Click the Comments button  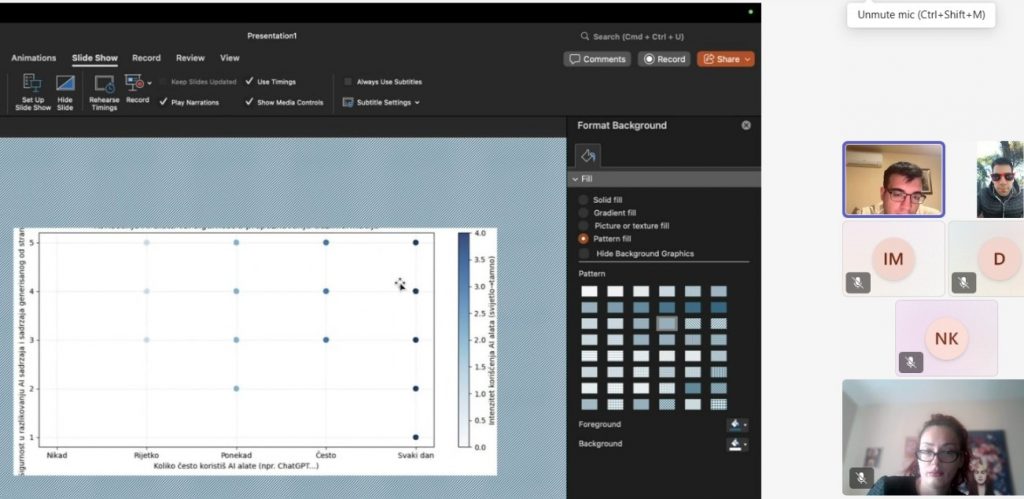[597, 59]
